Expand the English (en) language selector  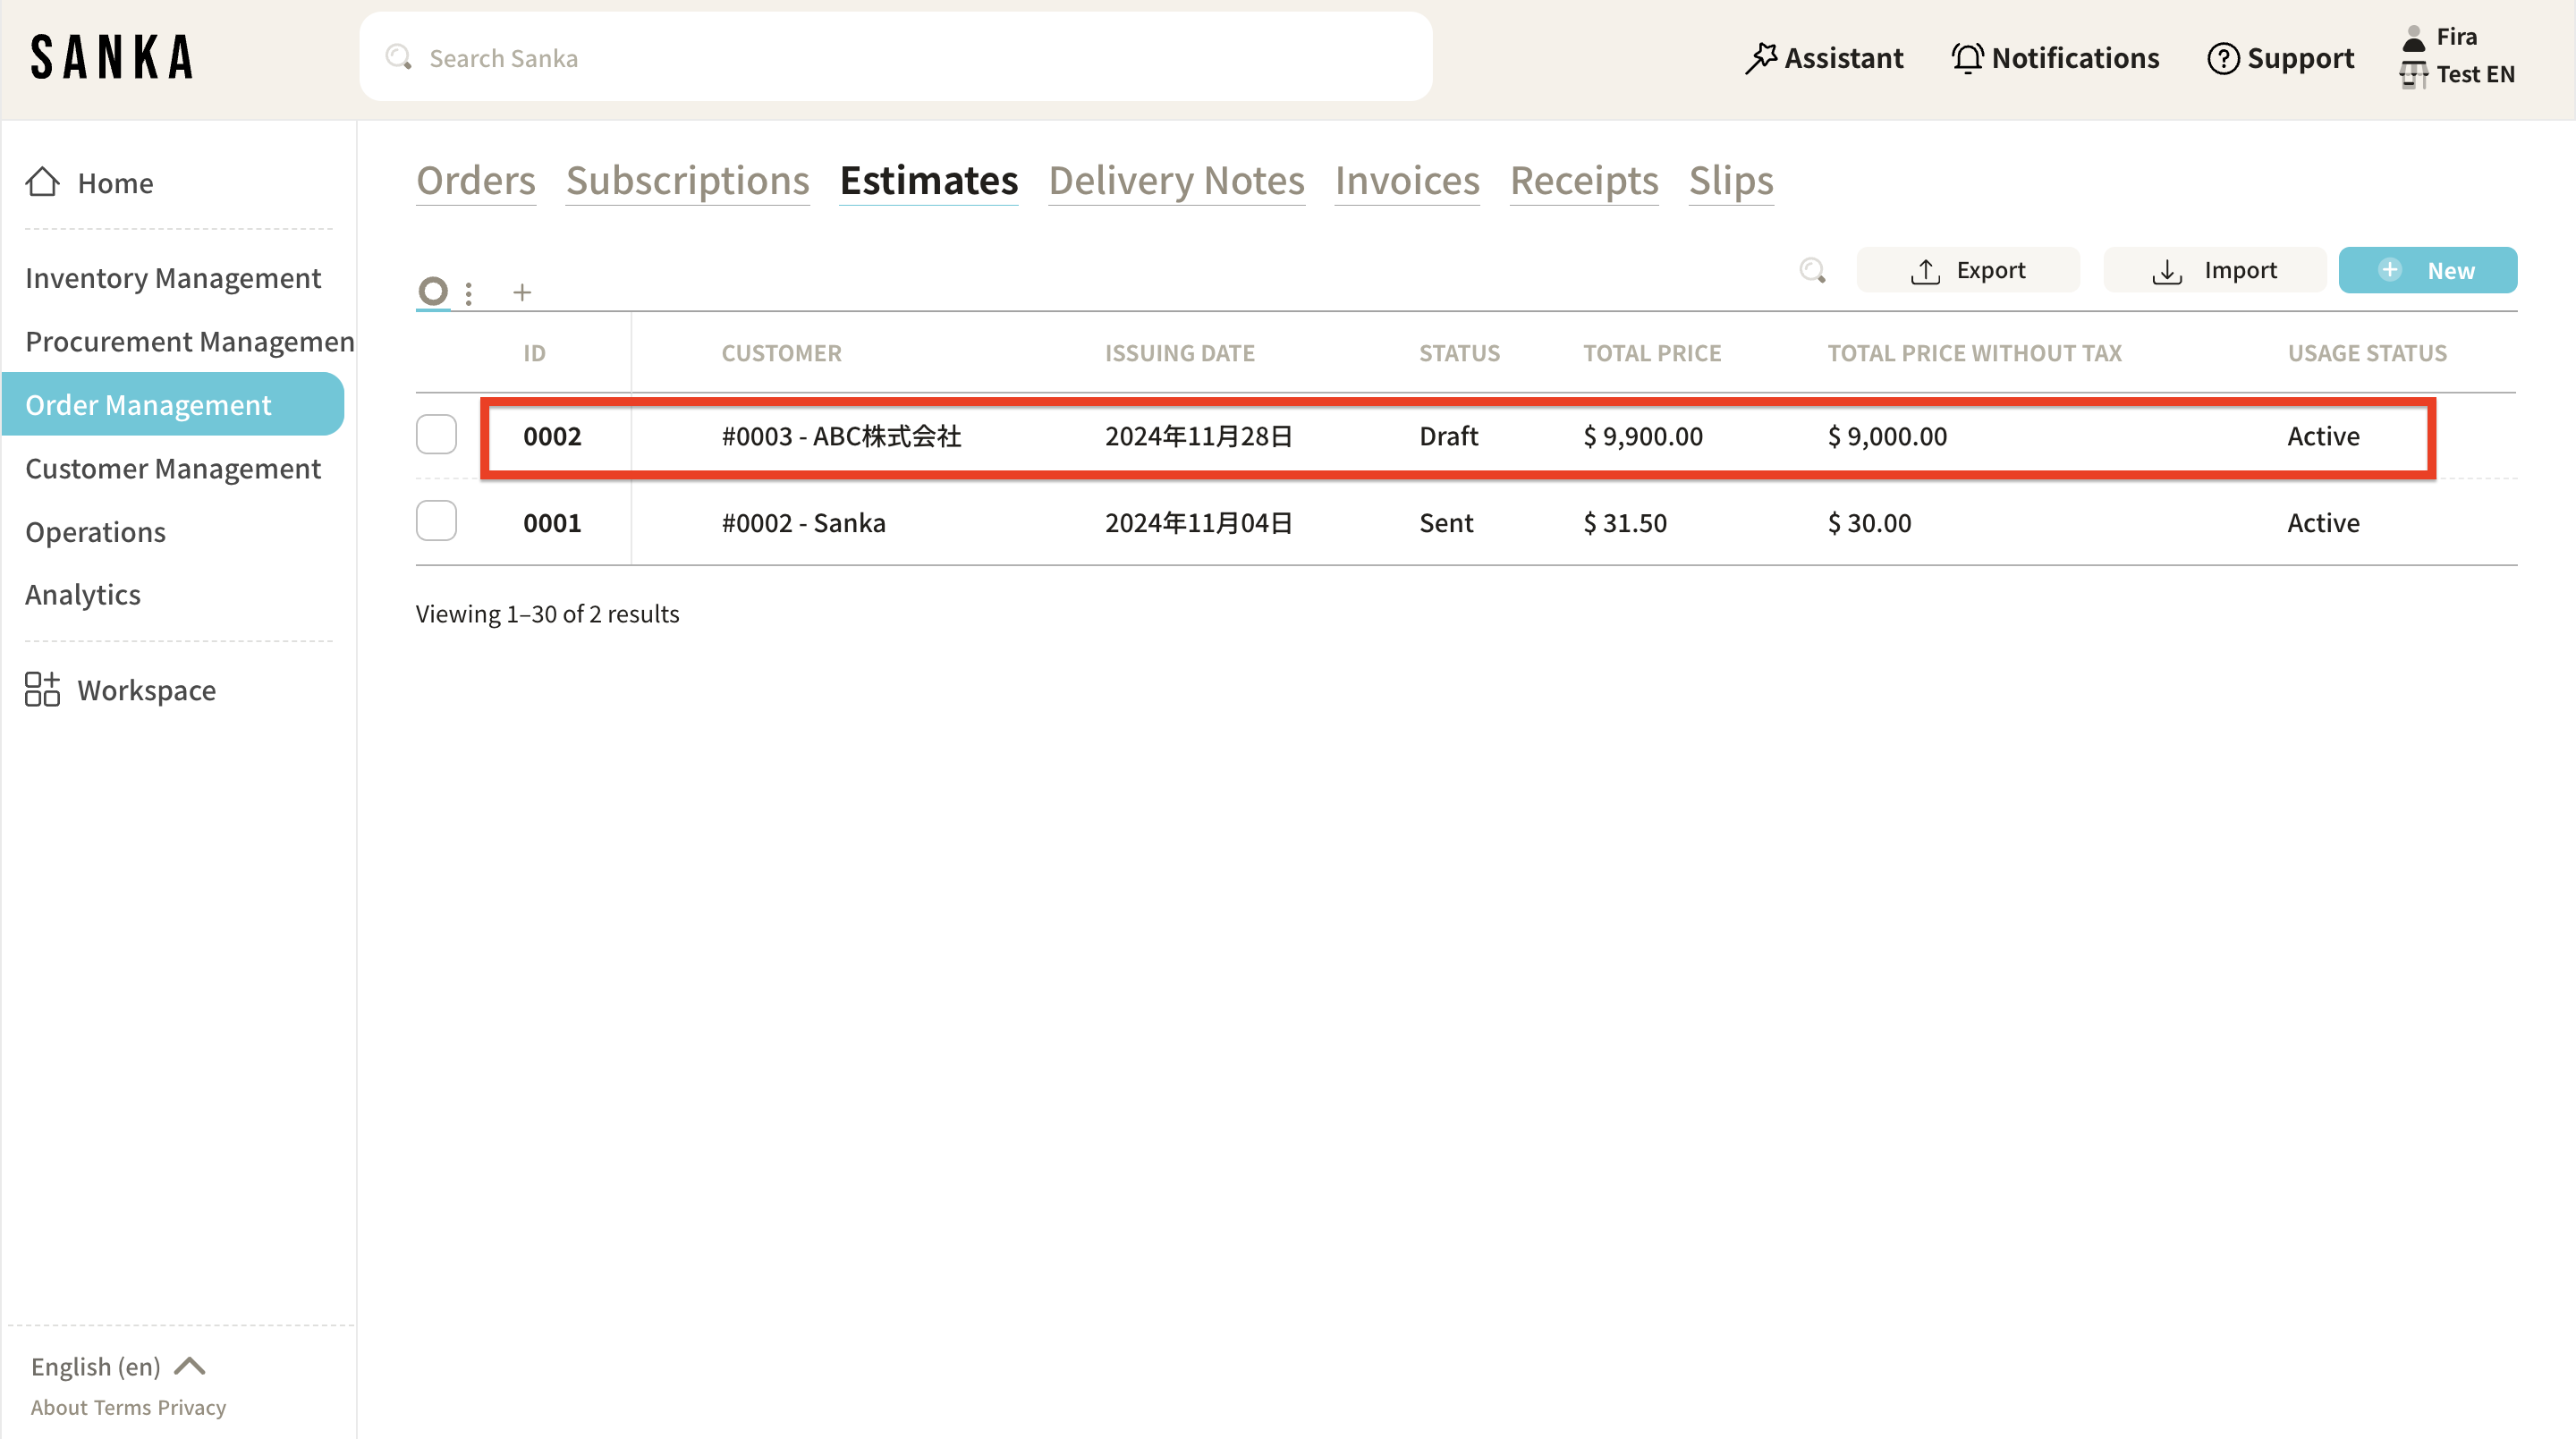pos(117,1366)
